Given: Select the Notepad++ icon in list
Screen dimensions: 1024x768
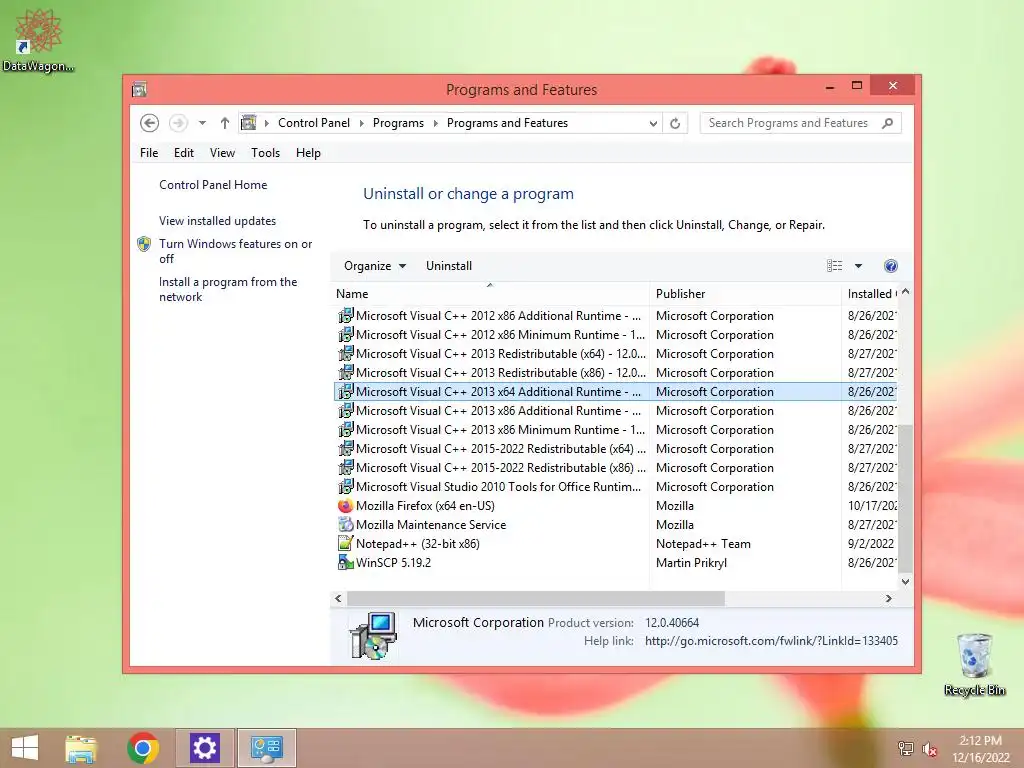Looking at the screenshot, I should [x=345, y=543].
